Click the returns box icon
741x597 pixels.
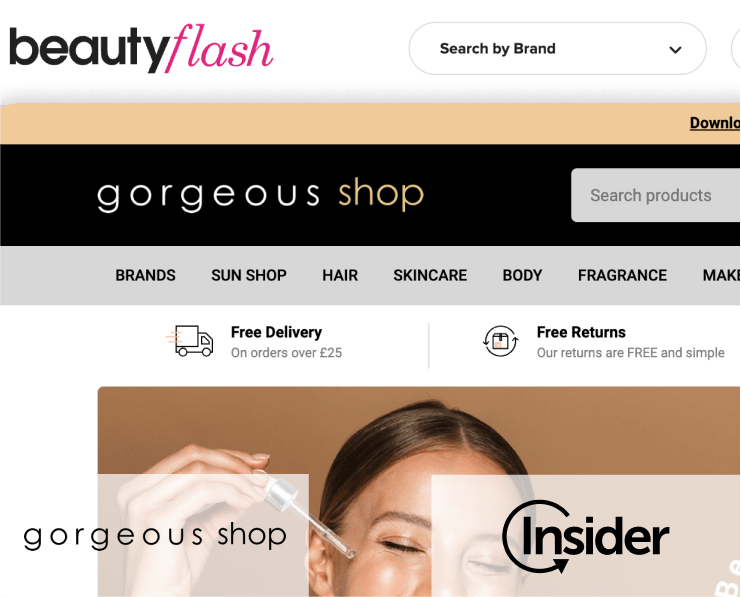click(x=500, y=341)
